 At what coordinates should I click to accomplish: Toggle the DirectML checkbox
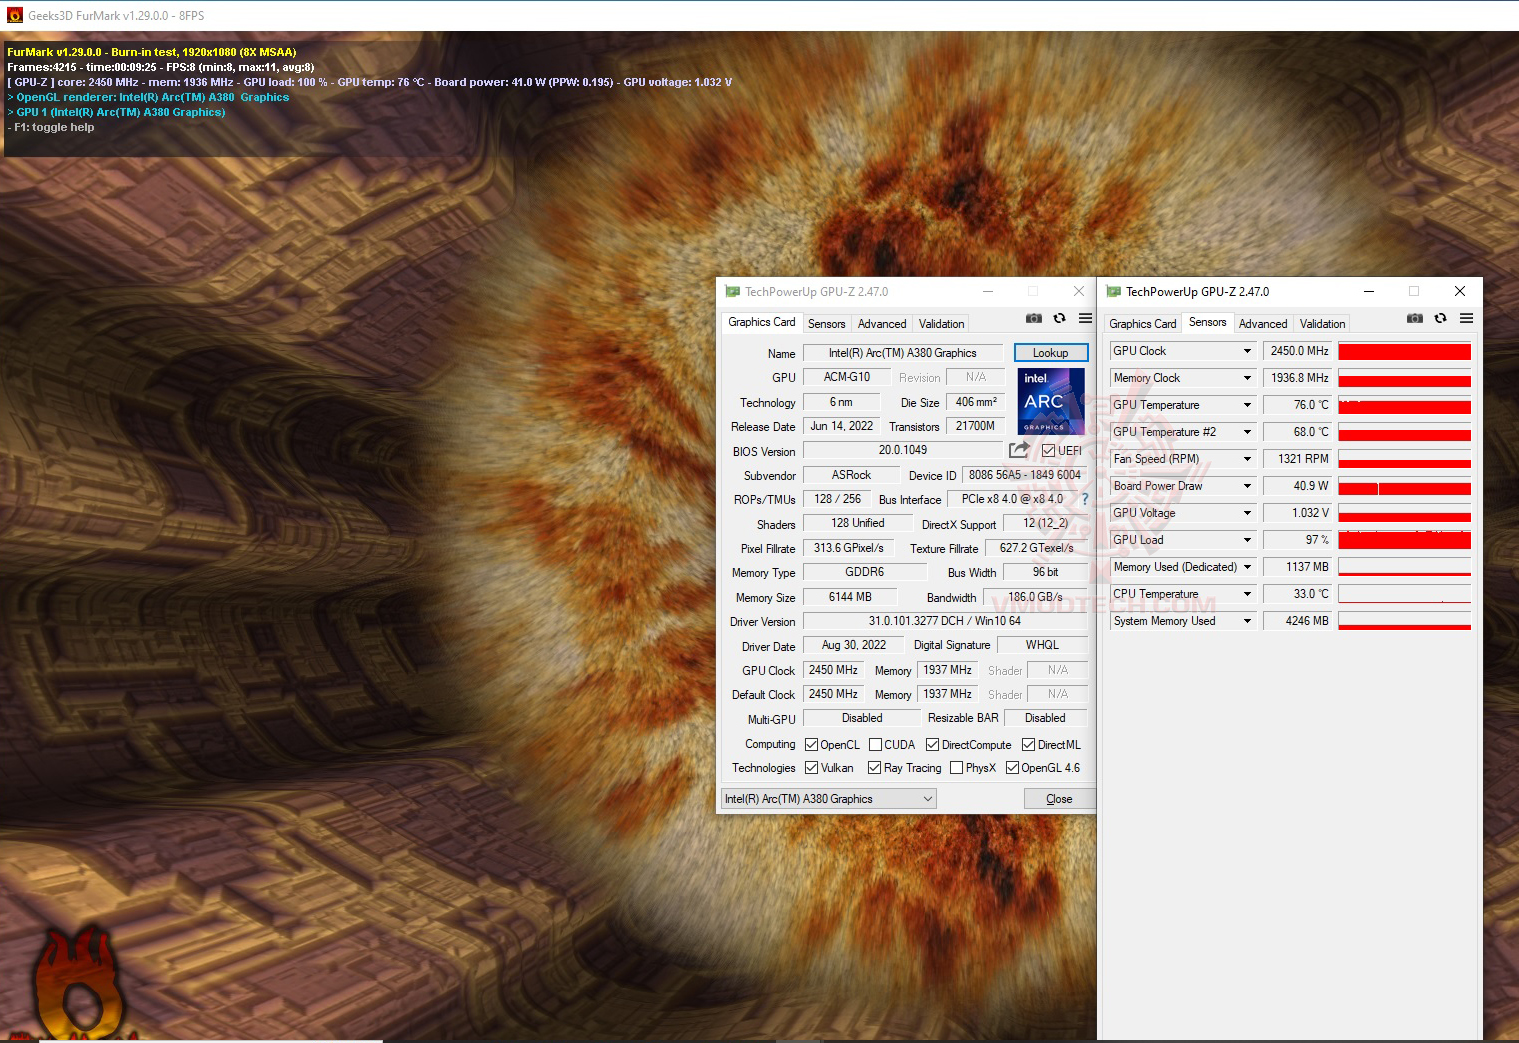[1028, 745]
